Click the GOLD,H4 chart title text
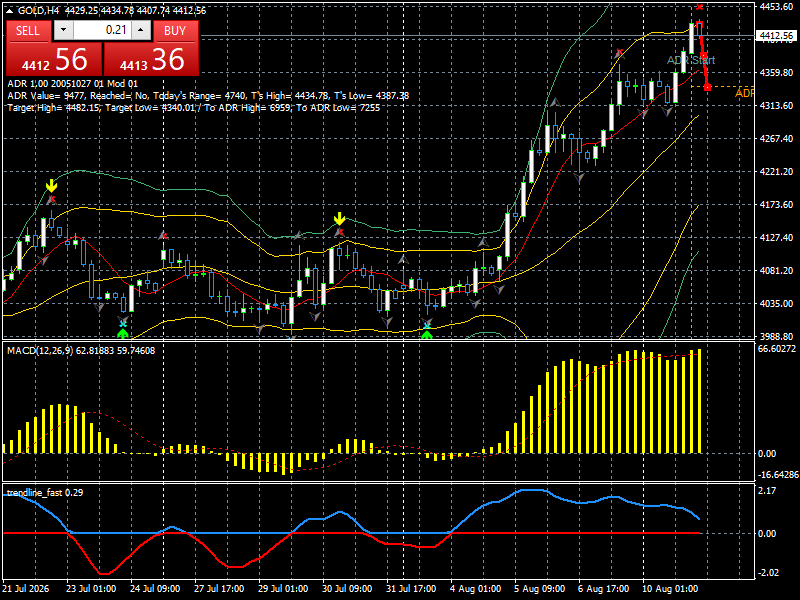Image resolution: width=800 pixels, height=600 pixels. [x=39, y=10]
